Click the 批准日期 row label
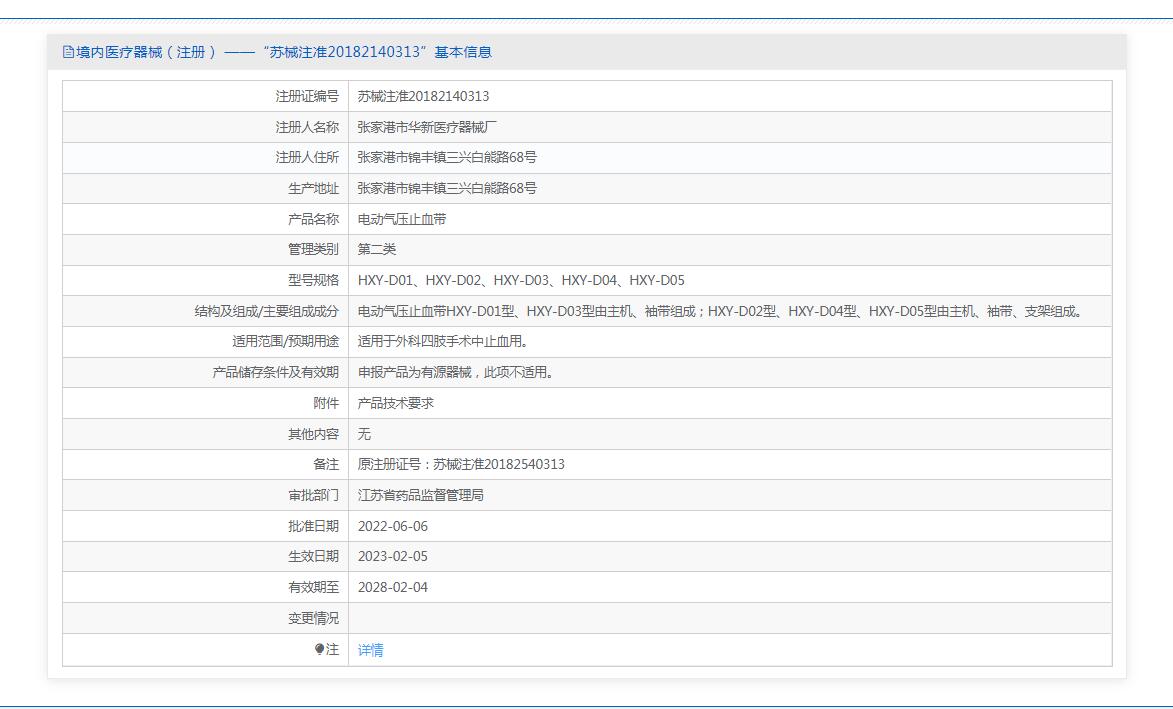Viewport: 1173px width, 709px height. click(313, 527)
